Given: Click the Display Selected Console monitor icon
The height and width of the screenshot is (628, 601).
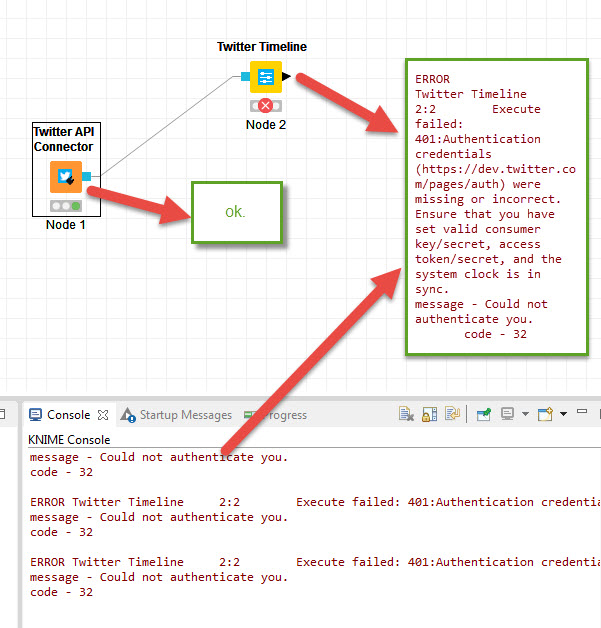Looking at the screenshot, I should coord(507,414).
